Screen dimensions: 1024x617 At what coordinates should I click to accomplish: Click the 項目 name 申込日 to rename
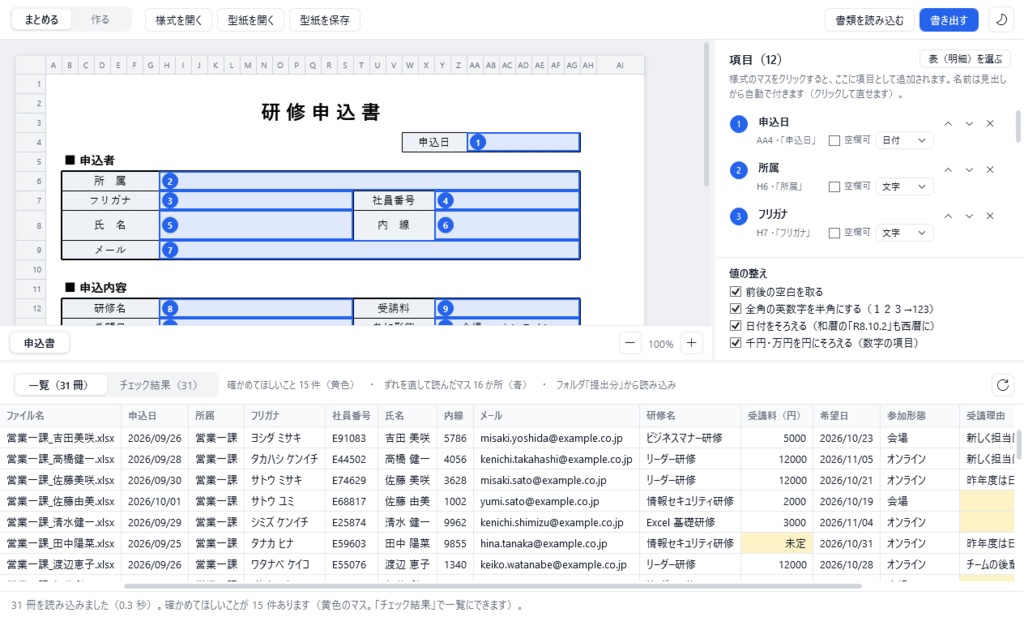click(x=773, y=123)
